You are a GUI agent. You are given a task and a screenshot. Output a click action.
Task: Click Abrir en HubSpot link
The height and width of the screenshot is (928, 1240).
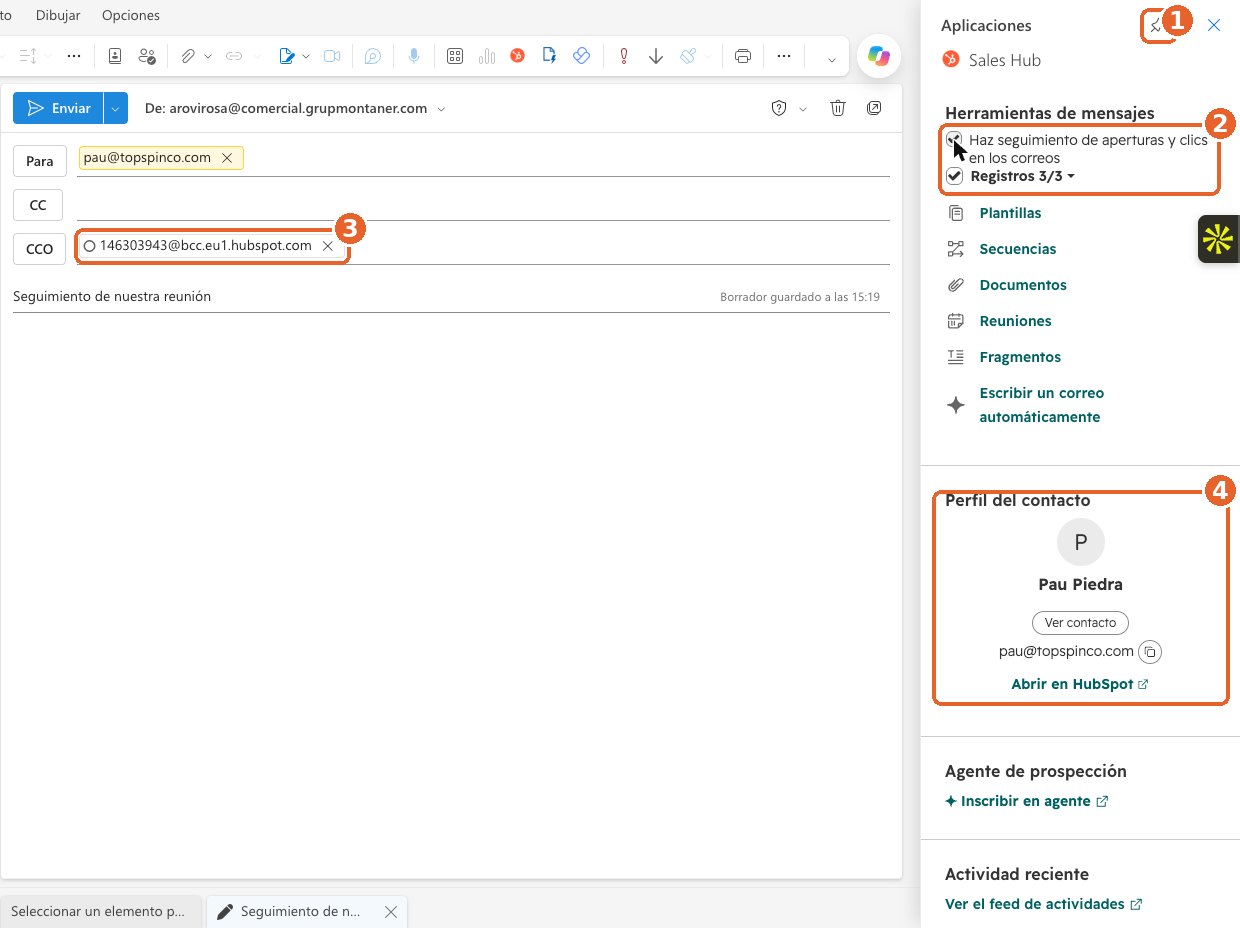[1080, 685]
